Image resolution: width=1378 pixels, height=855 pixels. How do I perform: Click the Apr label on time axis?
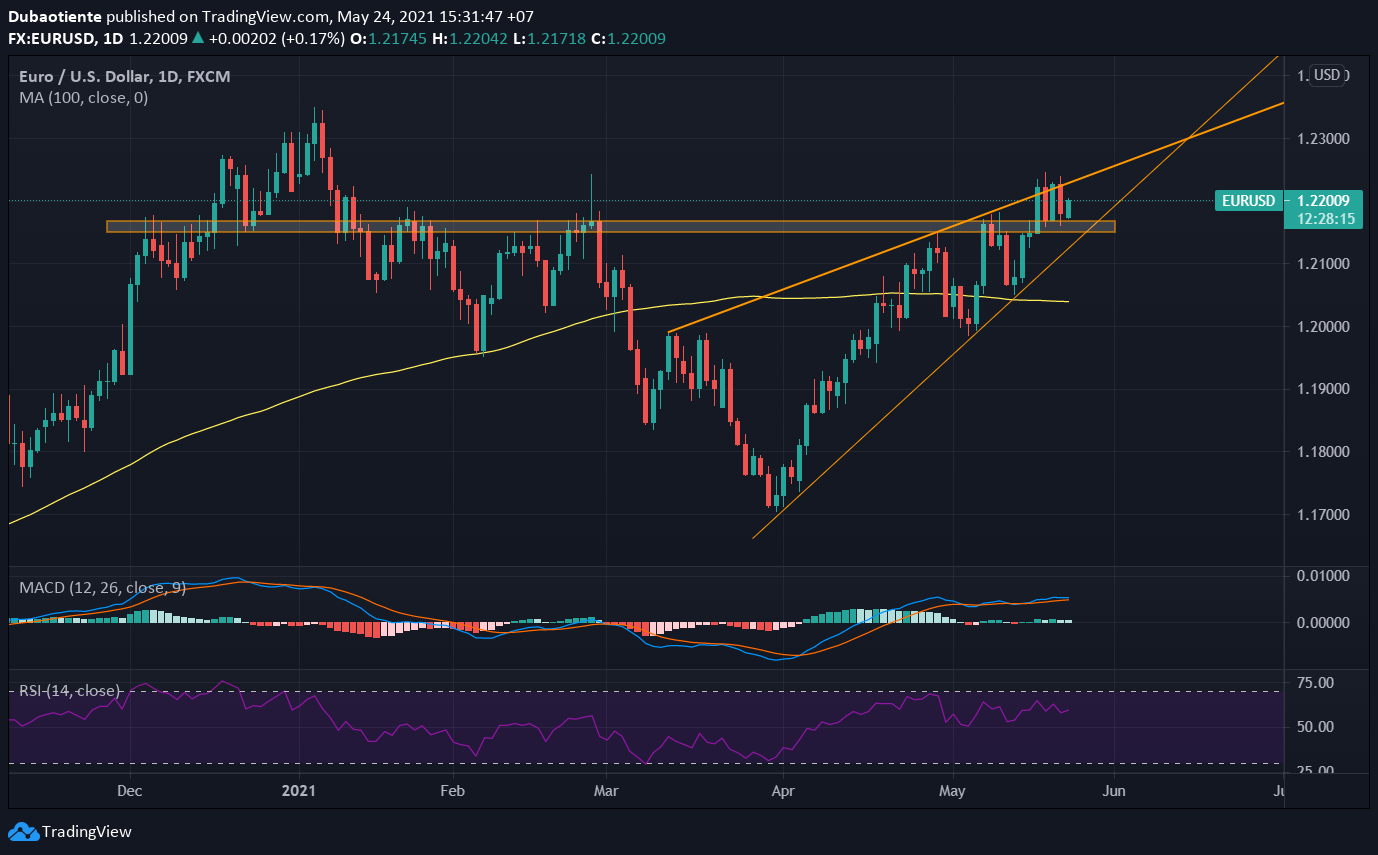(x=783, y=791)
